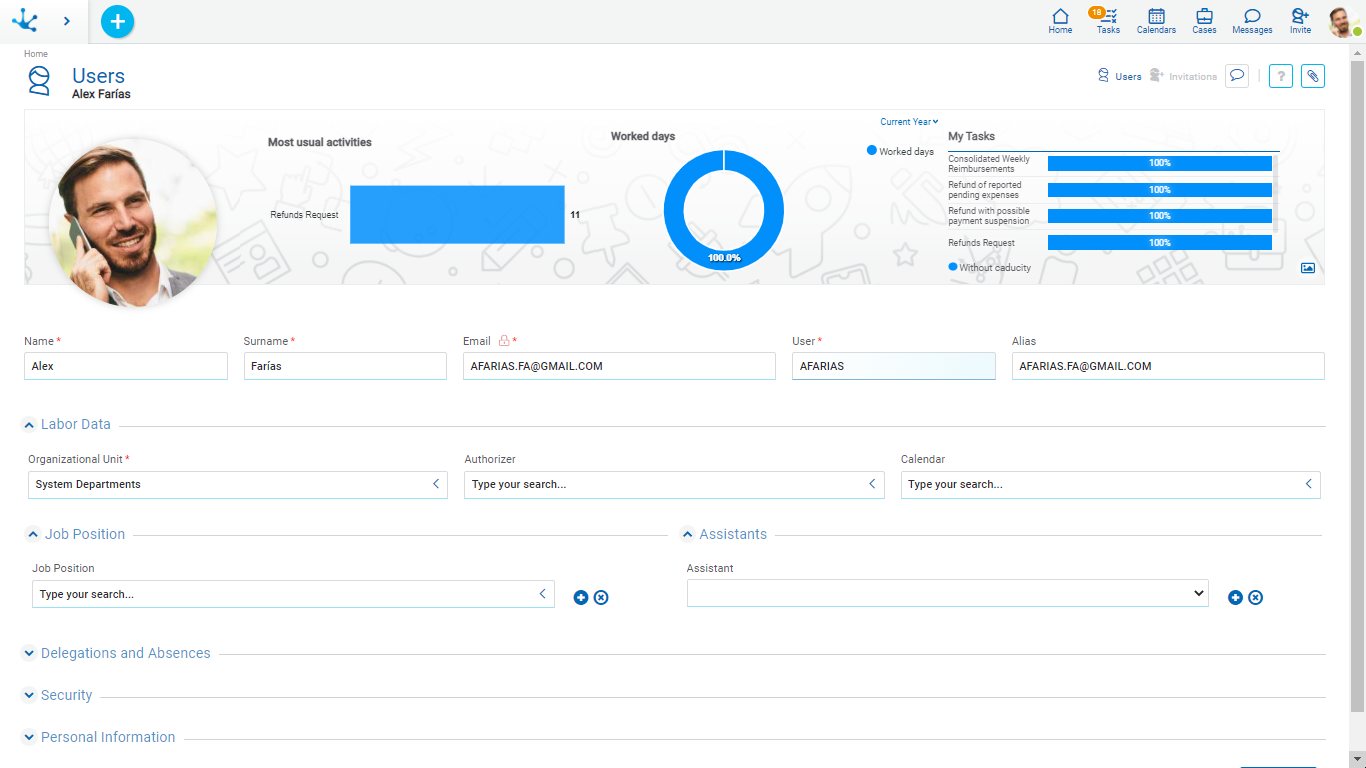
Task: Remove assistant with the x icon
Action: 1255,597
